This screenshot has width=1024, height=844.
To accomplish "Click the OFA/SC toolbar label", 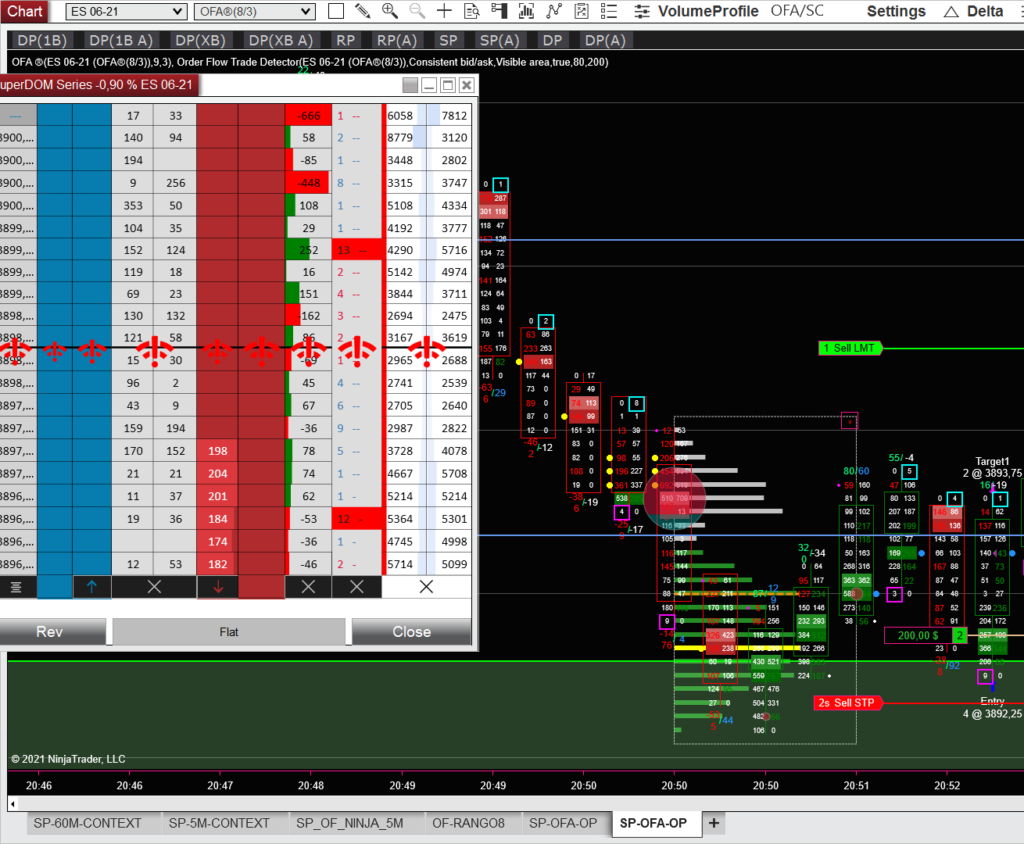I will pos(797,11).
